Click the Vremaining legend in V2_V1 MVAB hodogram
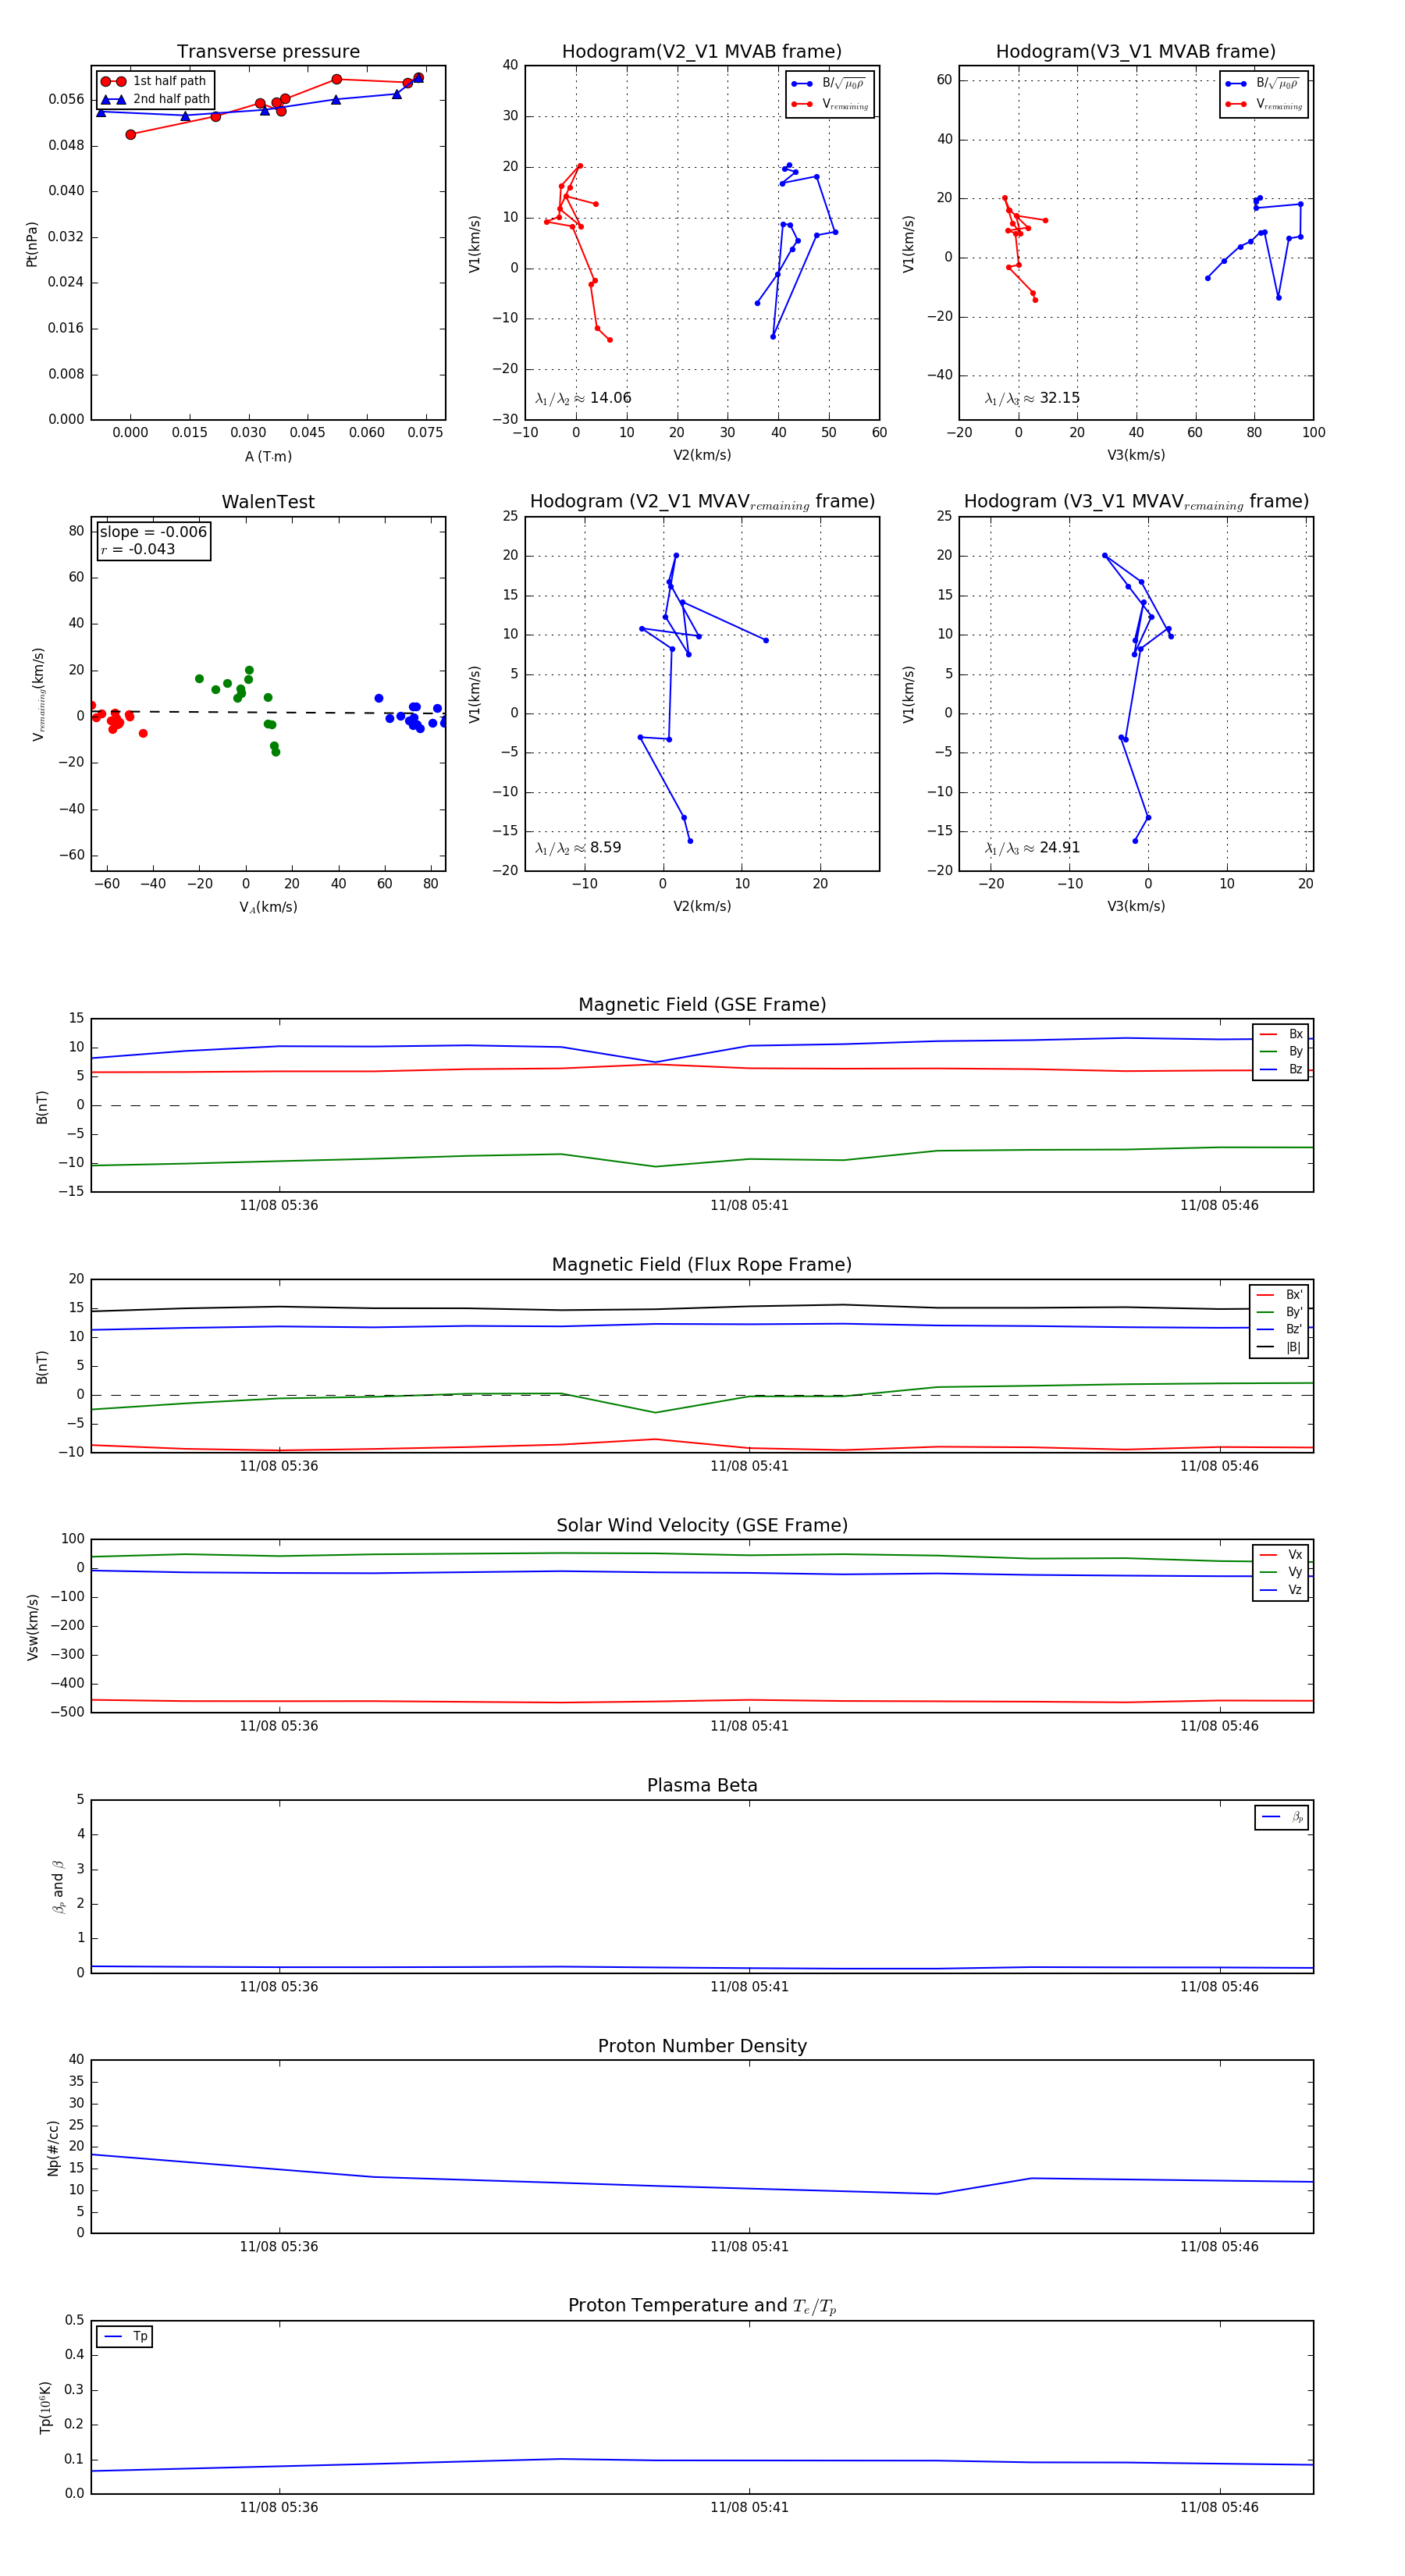The height and width of the screenshot is (2576, 1405). coord(830,104)
